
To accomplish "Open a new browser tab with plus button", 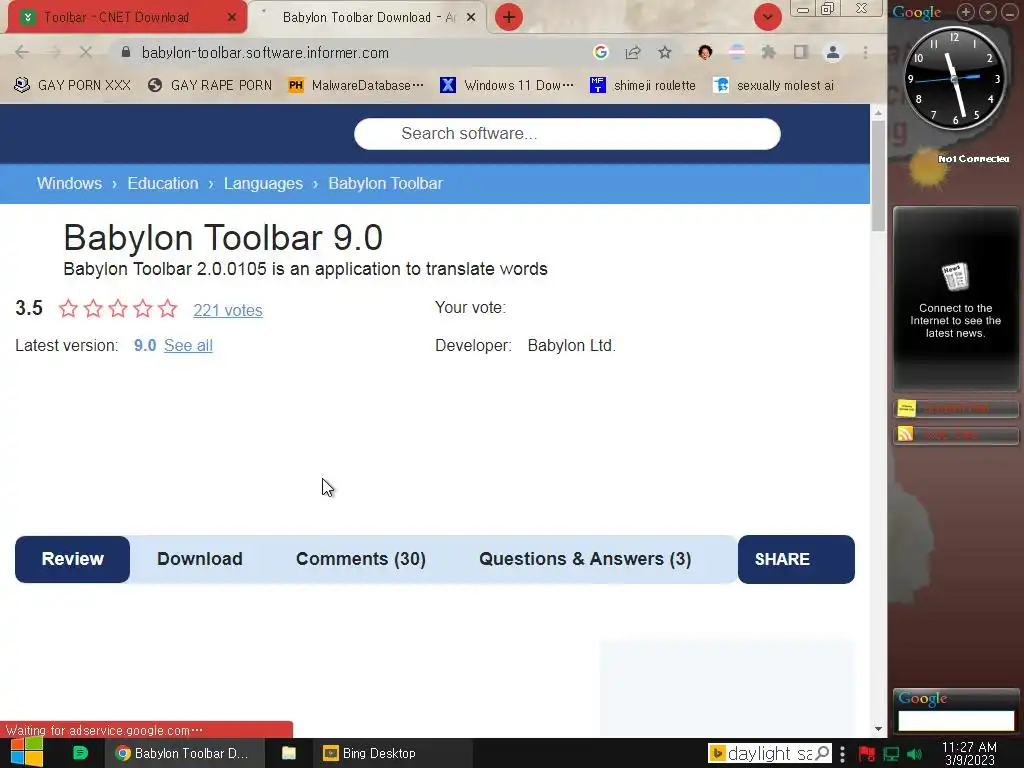I will pyautogui.click(x=509, y=18).
